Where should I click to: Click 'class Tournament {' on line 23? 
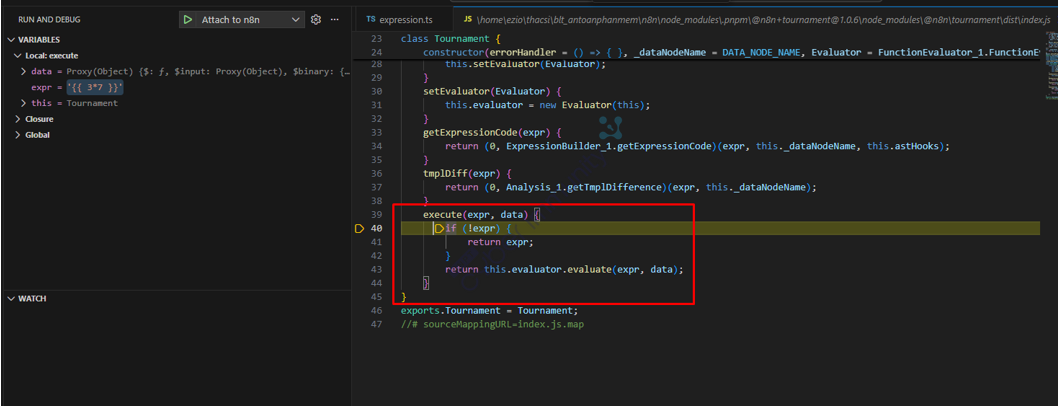(451, 38)
